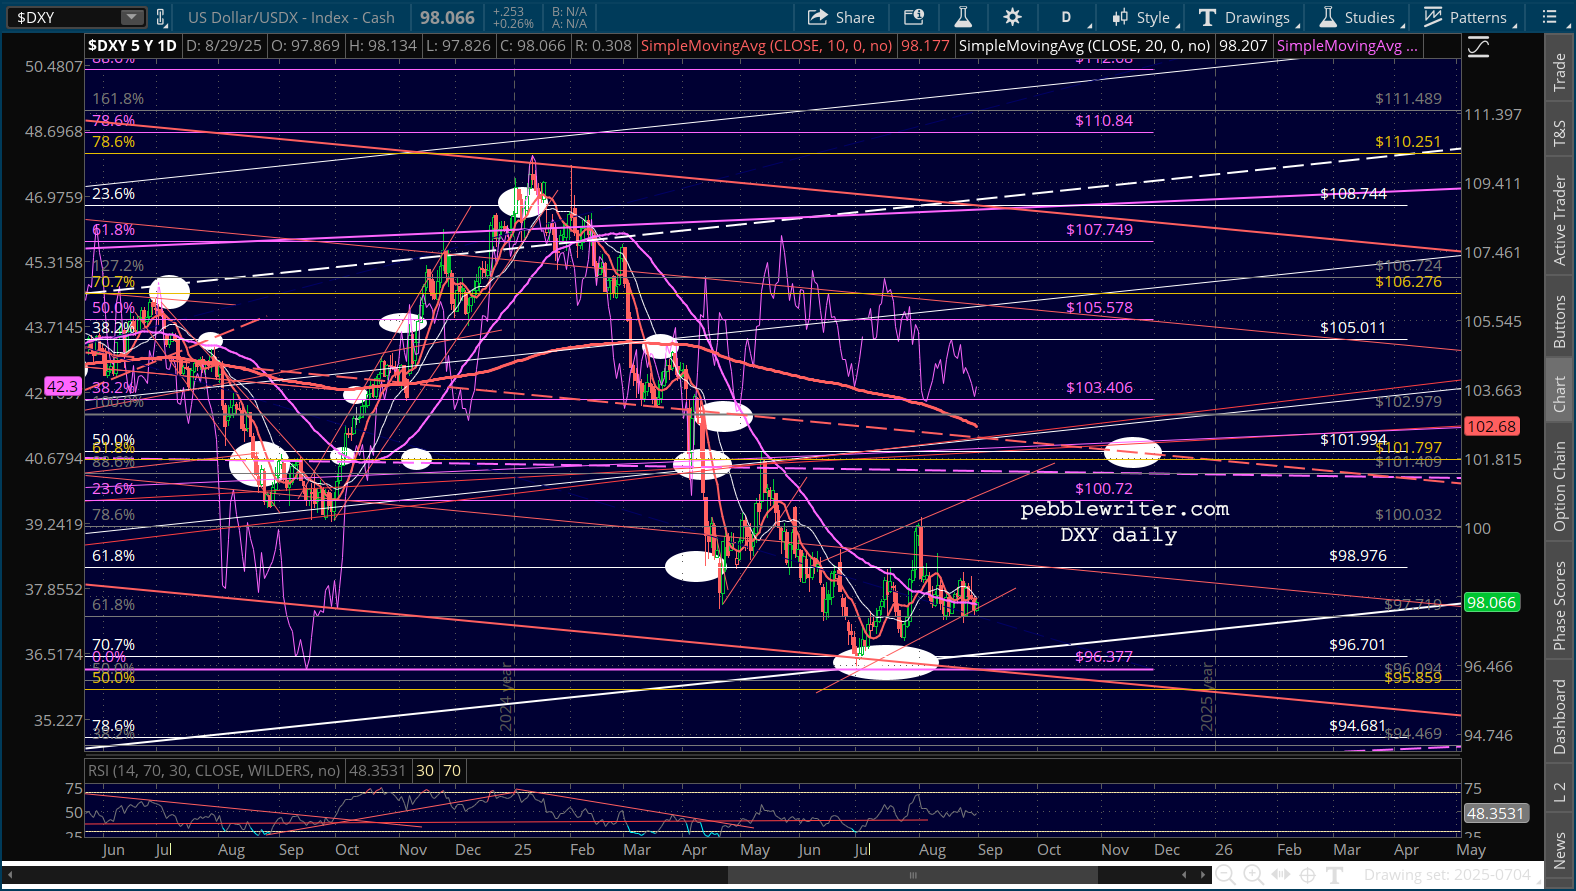Click the yellow $106.276 level label
Image resolution: width=1576 pixels, height=891 pixels.
tap(1408, 282)
